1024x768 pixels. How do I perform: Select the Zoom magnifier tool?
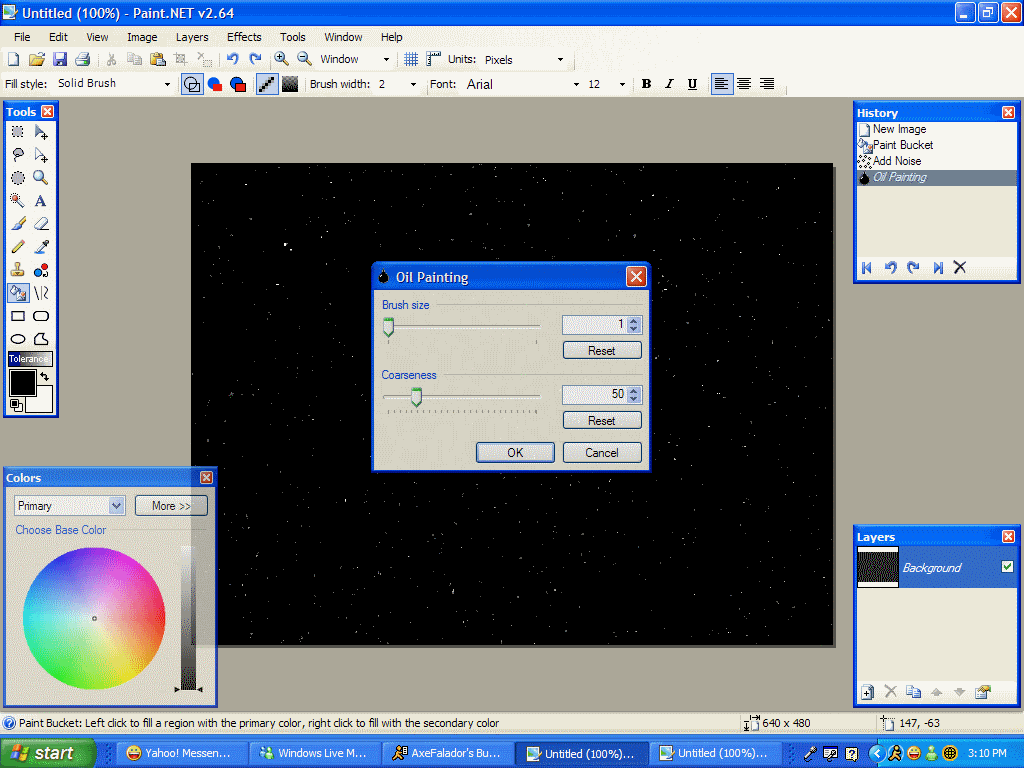click(41, 178)
